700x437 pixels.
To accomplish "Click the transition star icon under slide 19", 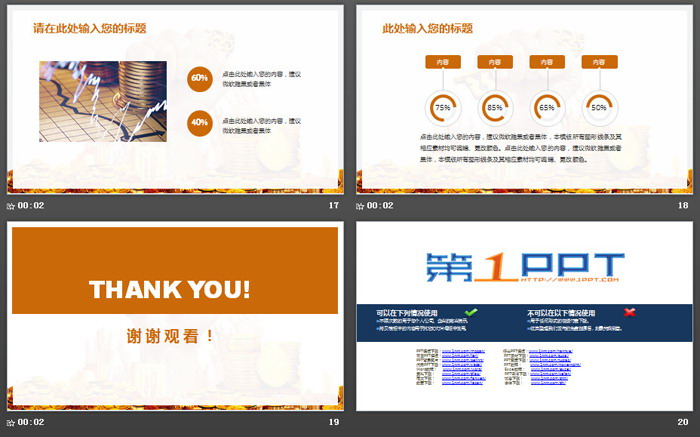I will click(x=11, y=423).
